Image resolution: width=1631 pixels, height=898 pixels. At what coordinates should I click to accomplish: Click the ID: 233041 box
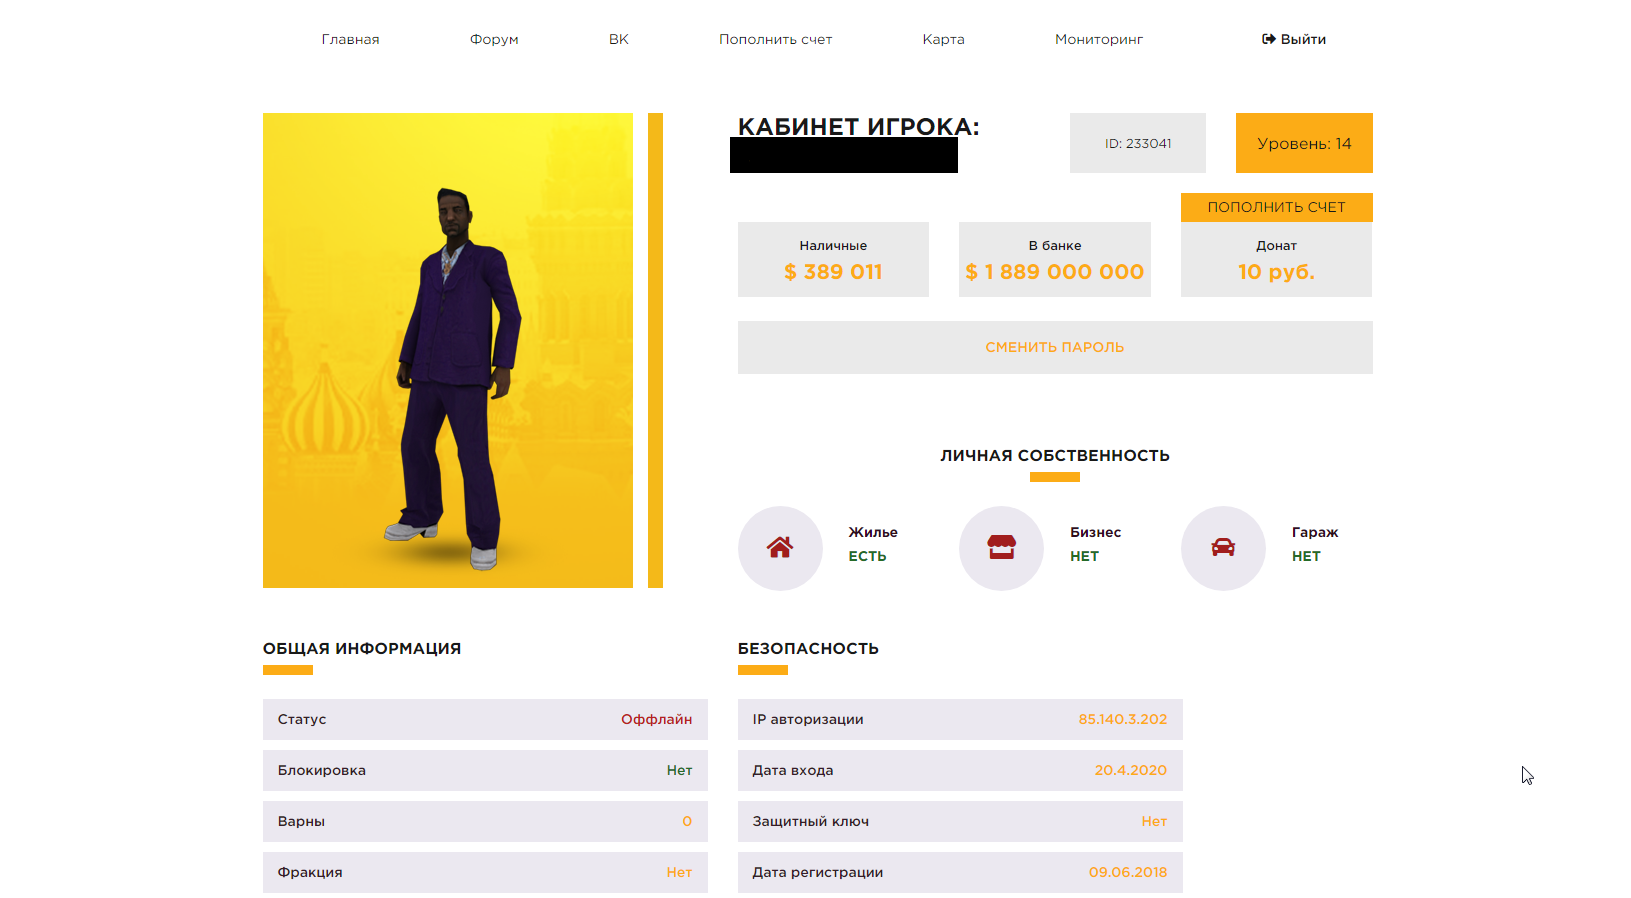point(1138,143)
